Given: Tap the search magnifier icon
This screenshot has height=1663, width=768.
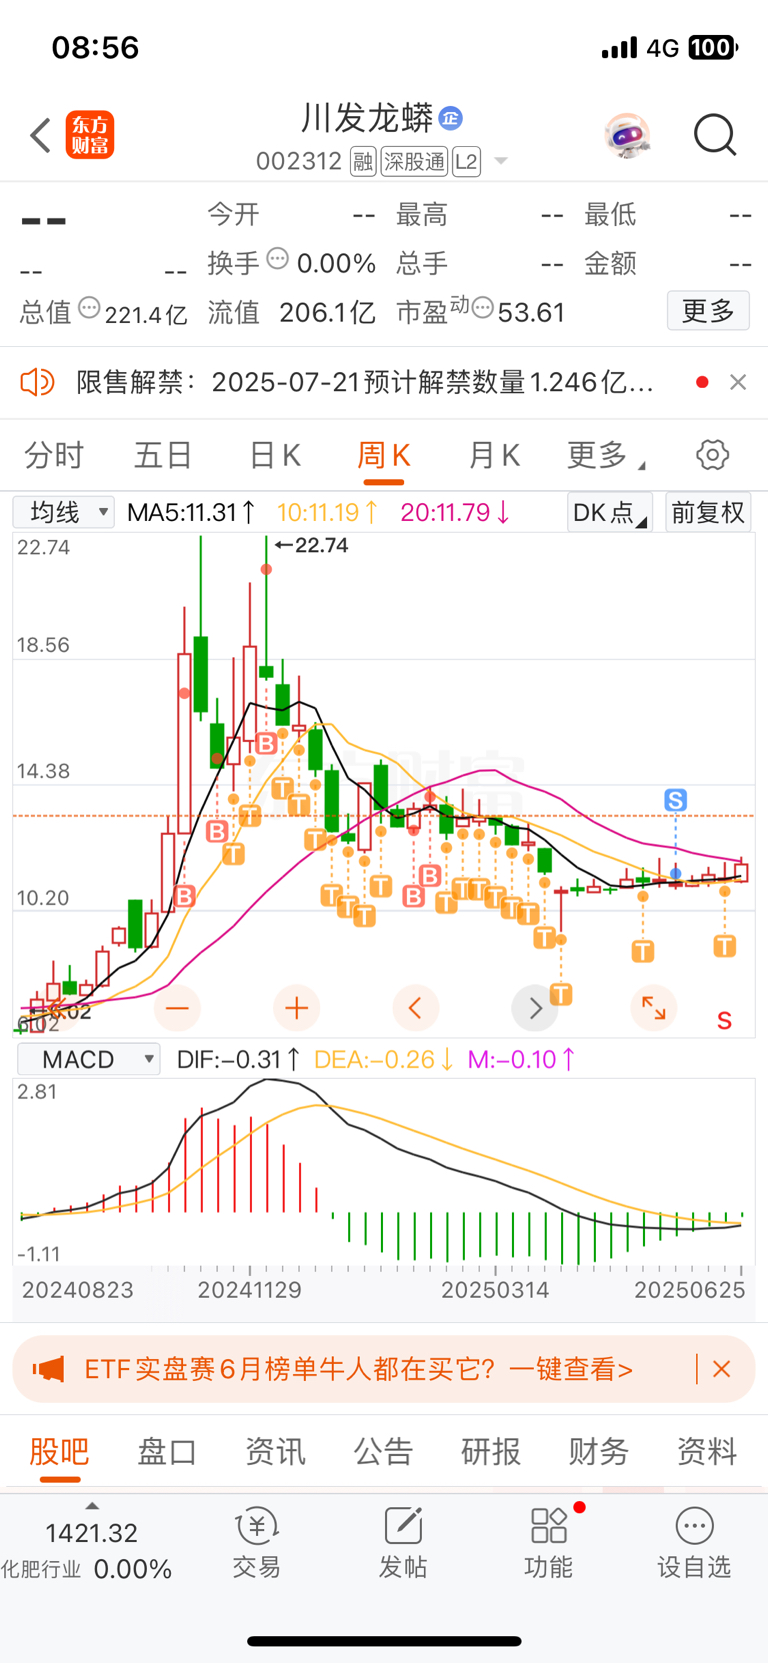Looking at the screenshot, I should click(715, 135).
